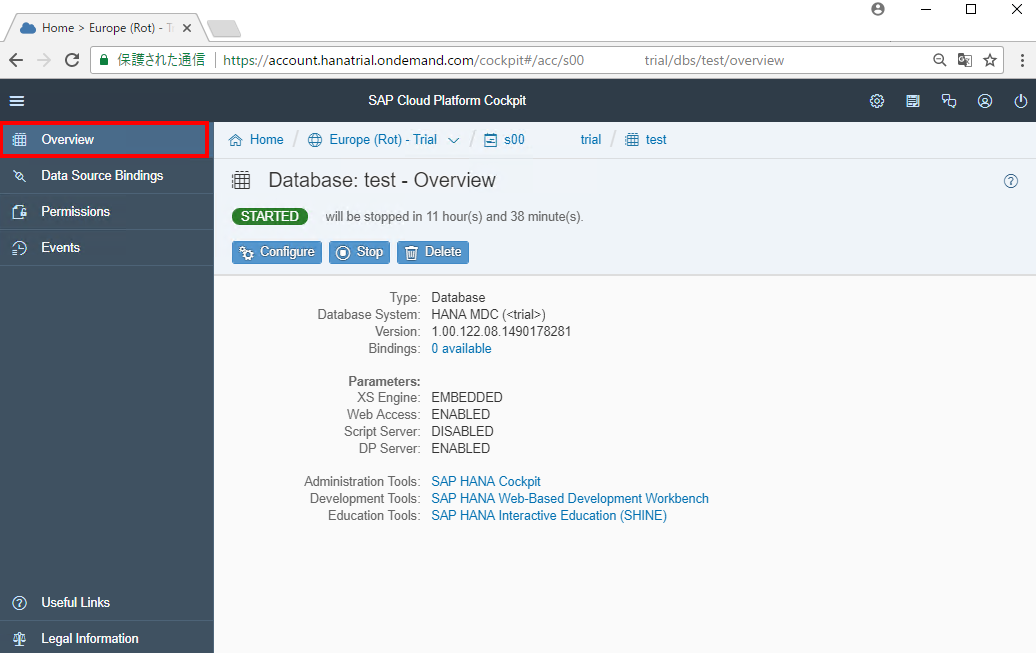
Task: Click the log off power icon
Action: (x=1020, y=101)
